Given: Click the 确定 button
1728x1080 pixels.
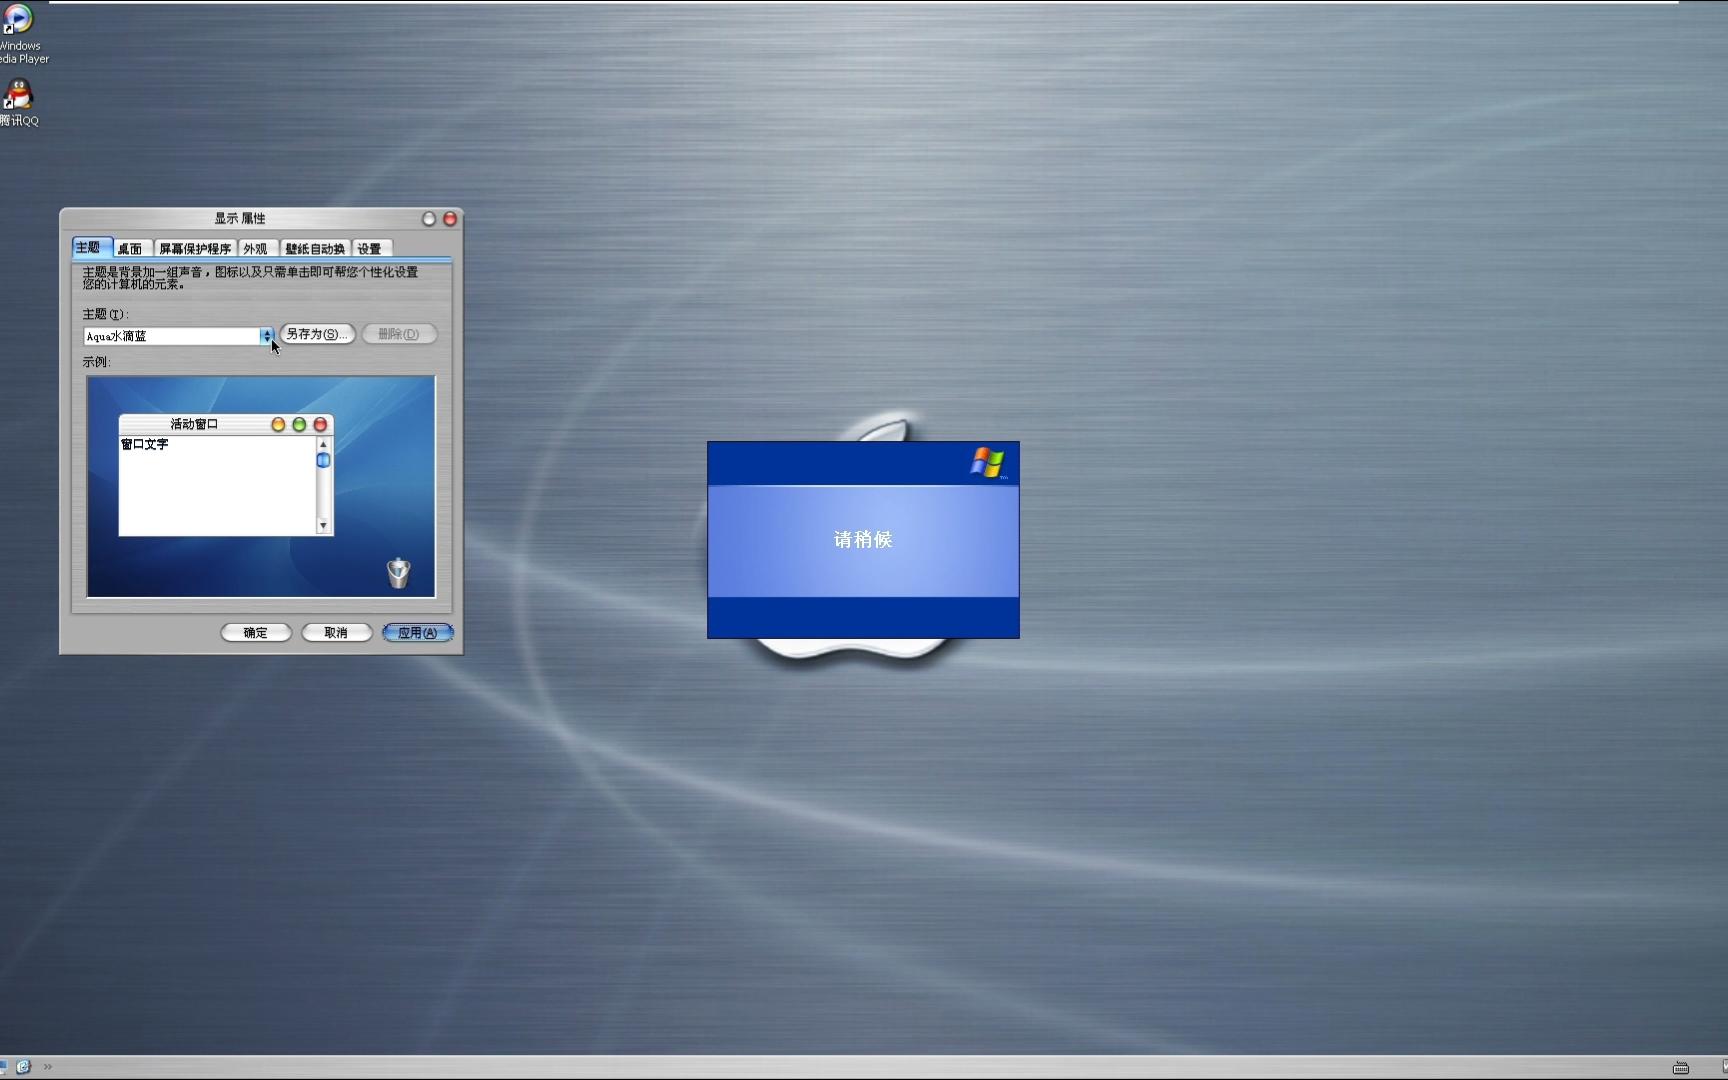Looking at the screenshot, I should coord(256,633).
